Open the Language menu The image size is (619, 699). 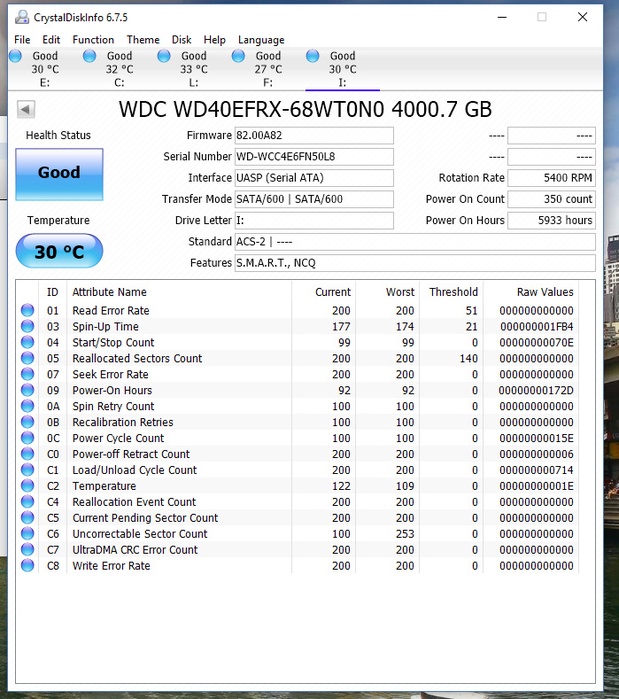tap(261, 40)
